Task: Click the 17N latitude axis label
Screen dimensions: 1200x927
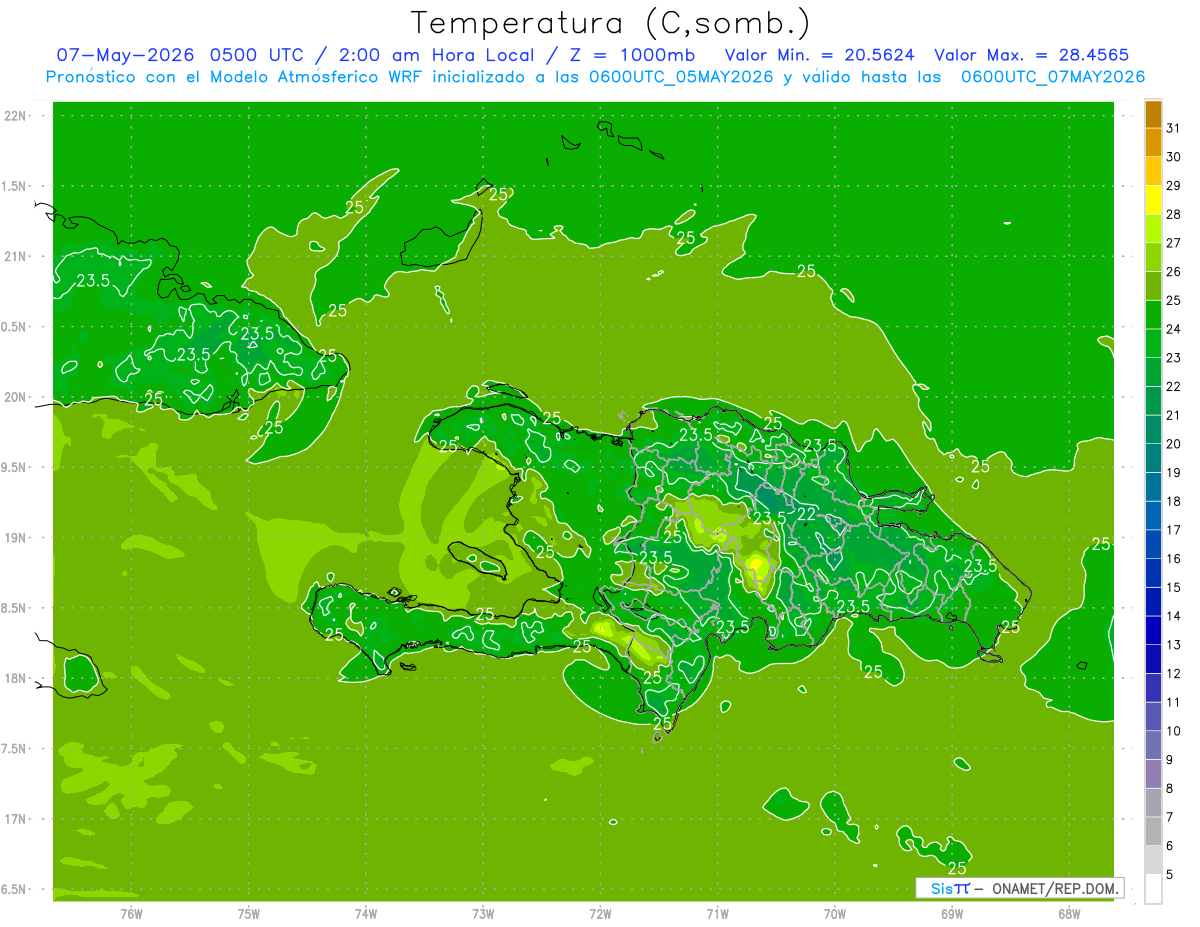Action: pyautogui.click(x=16, y=819)
